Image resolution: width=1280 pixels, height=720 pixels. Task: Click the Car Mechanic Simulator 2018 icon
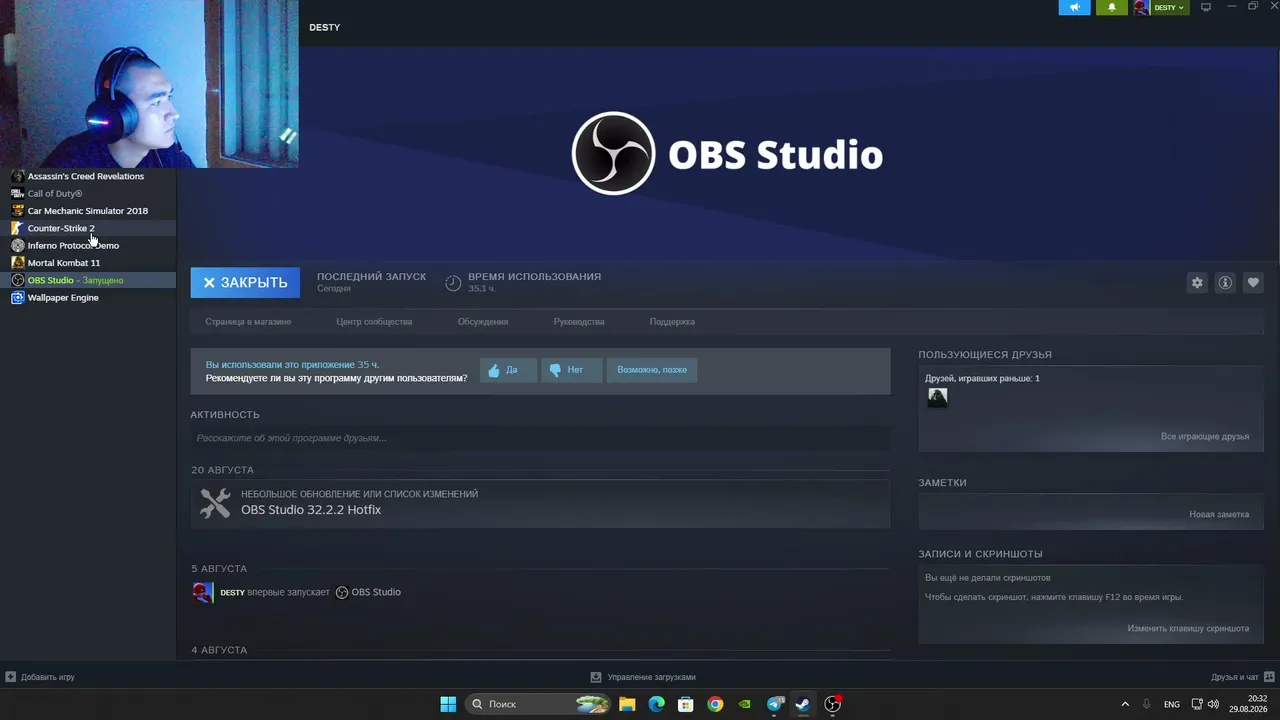pyautogui.click(x=18, y=211)
